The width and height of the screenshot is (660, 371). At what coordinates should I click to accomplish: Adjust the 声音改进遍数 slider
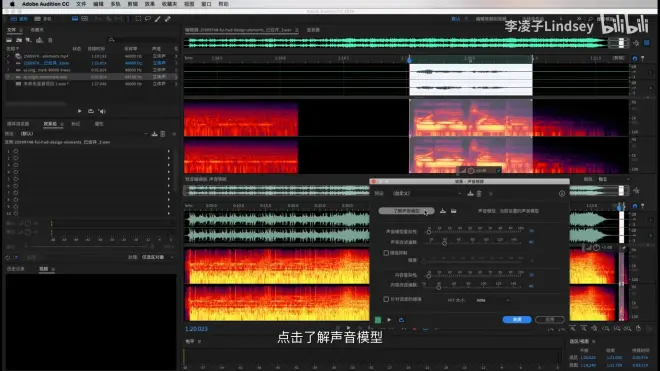[444, 243]
